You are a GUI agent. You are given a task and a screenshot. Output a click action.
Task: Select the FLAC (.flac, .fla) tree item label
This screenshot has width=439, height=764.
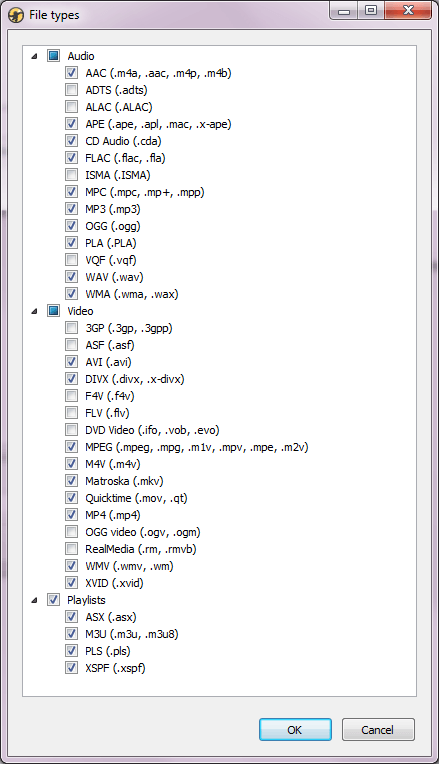tap(125, 158)
